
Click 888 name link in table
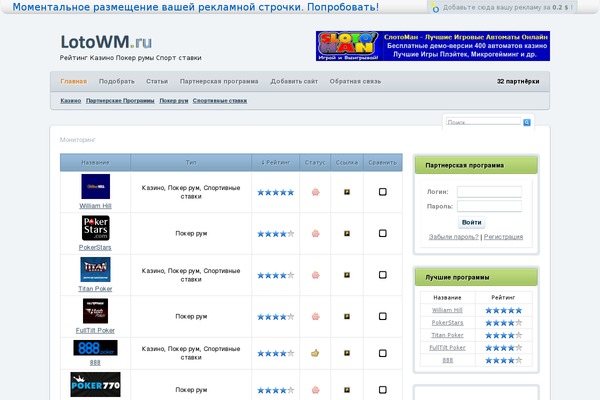point(95,362)
